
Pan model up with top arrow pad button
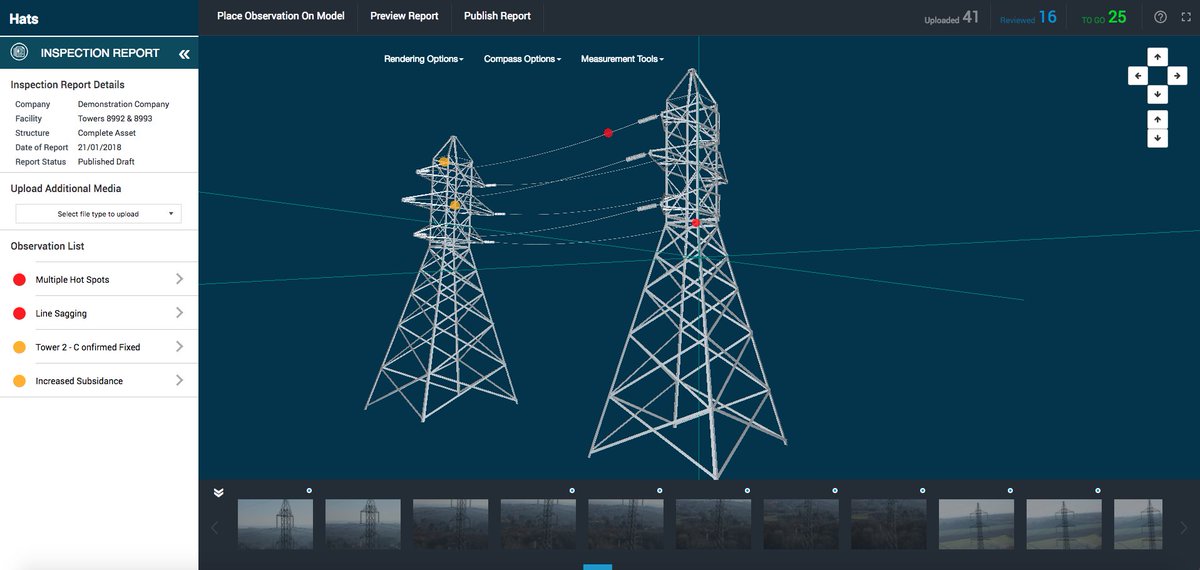(1157, 56)
